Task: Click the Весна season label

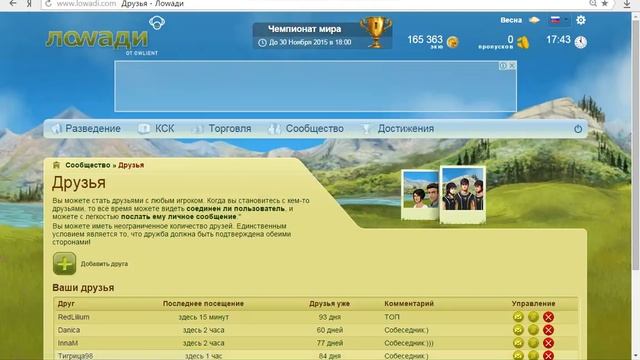Action: tap(511, 20)
